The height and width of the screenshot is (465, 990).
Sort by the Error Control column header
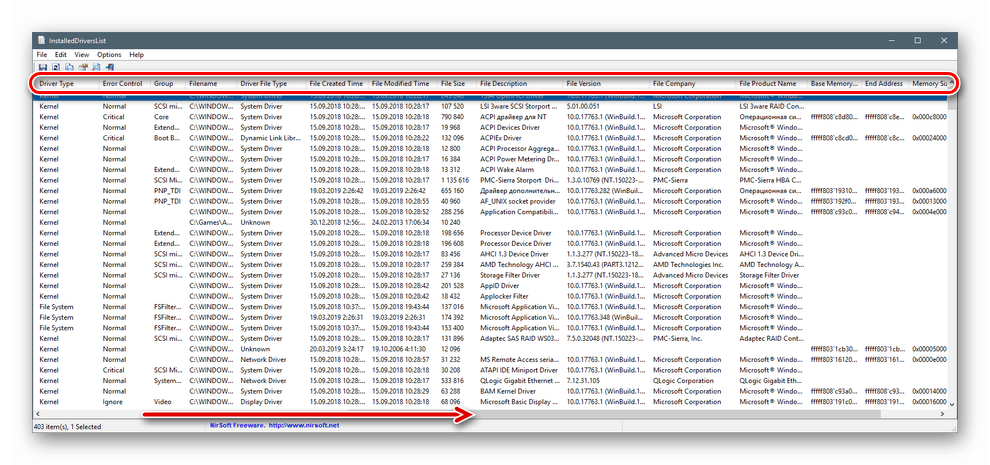coord(124,83)
